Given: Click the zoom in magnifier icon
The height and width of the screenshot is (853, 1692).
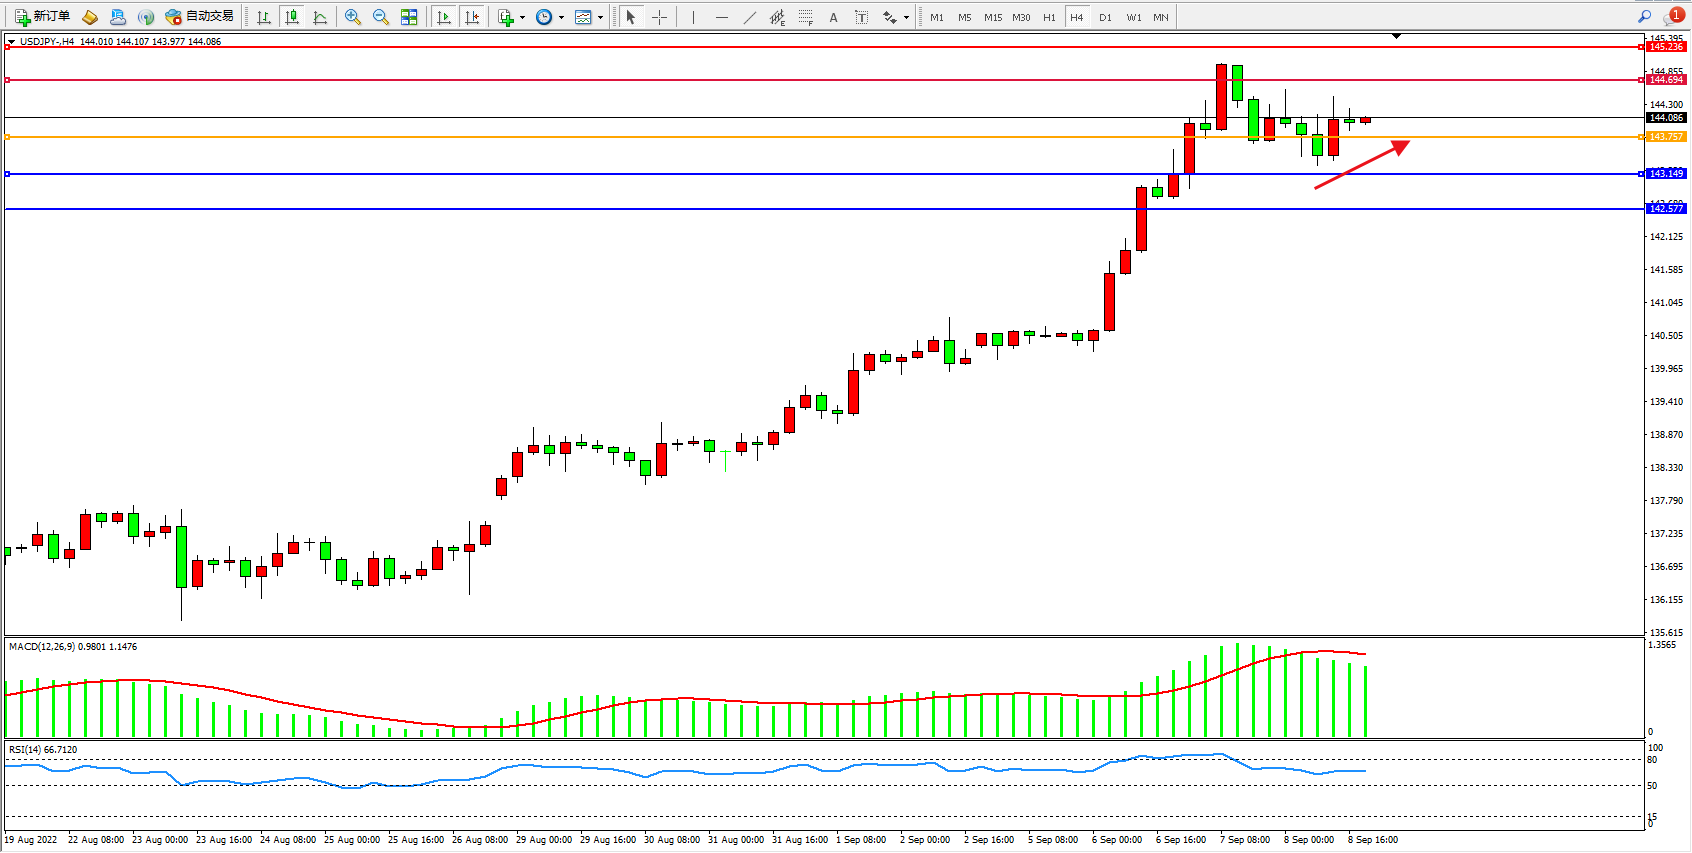Looking at the screenshot, I should [352, 17].
